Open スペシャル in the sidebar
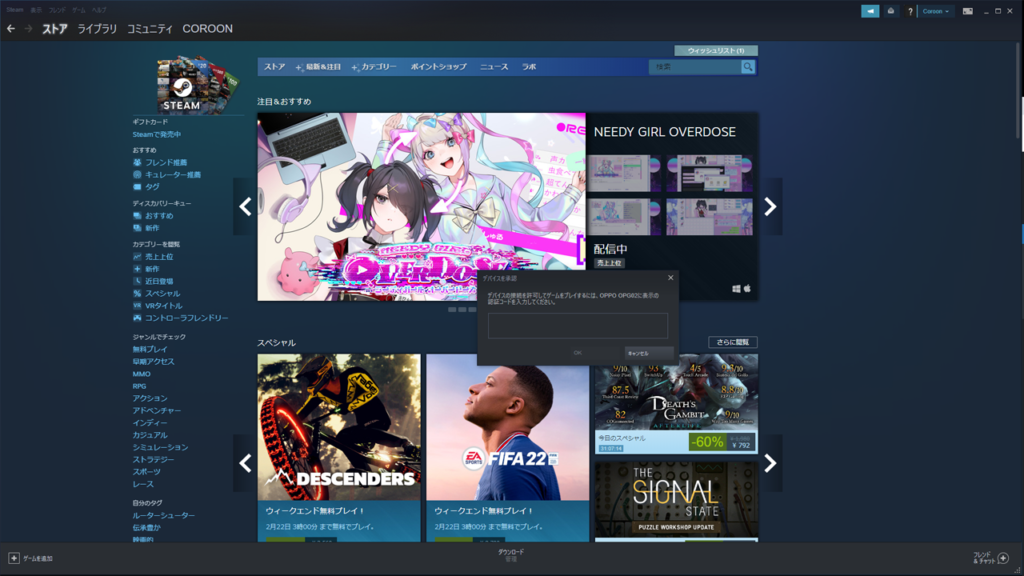The width and height of the screenshot is (1024, 576). (162, 294)
